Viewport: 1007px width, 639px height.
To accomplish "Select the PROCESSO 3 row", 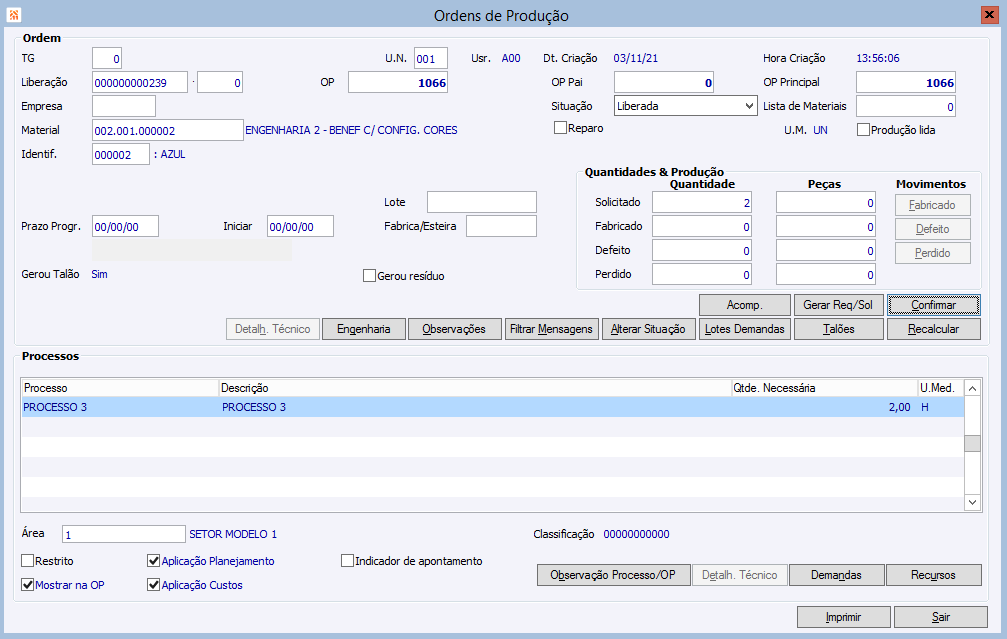I will click(x=493, y=407).
